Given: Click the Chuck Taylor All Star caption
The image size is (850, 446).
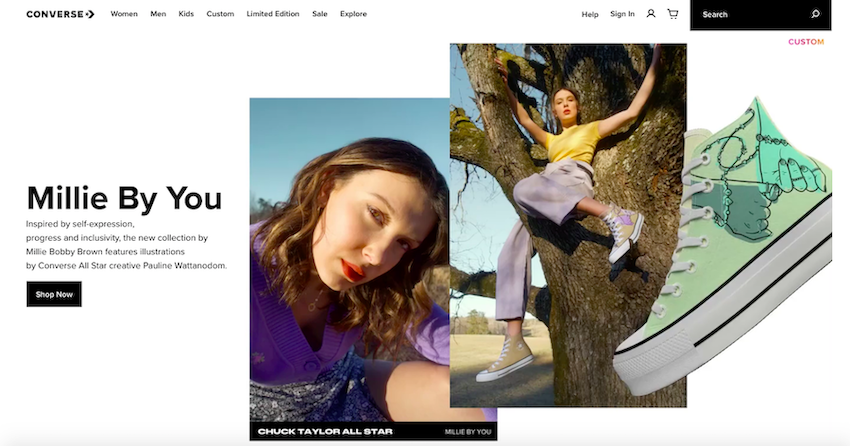Looking at the screenshot, I should click(x=325, y=431).
